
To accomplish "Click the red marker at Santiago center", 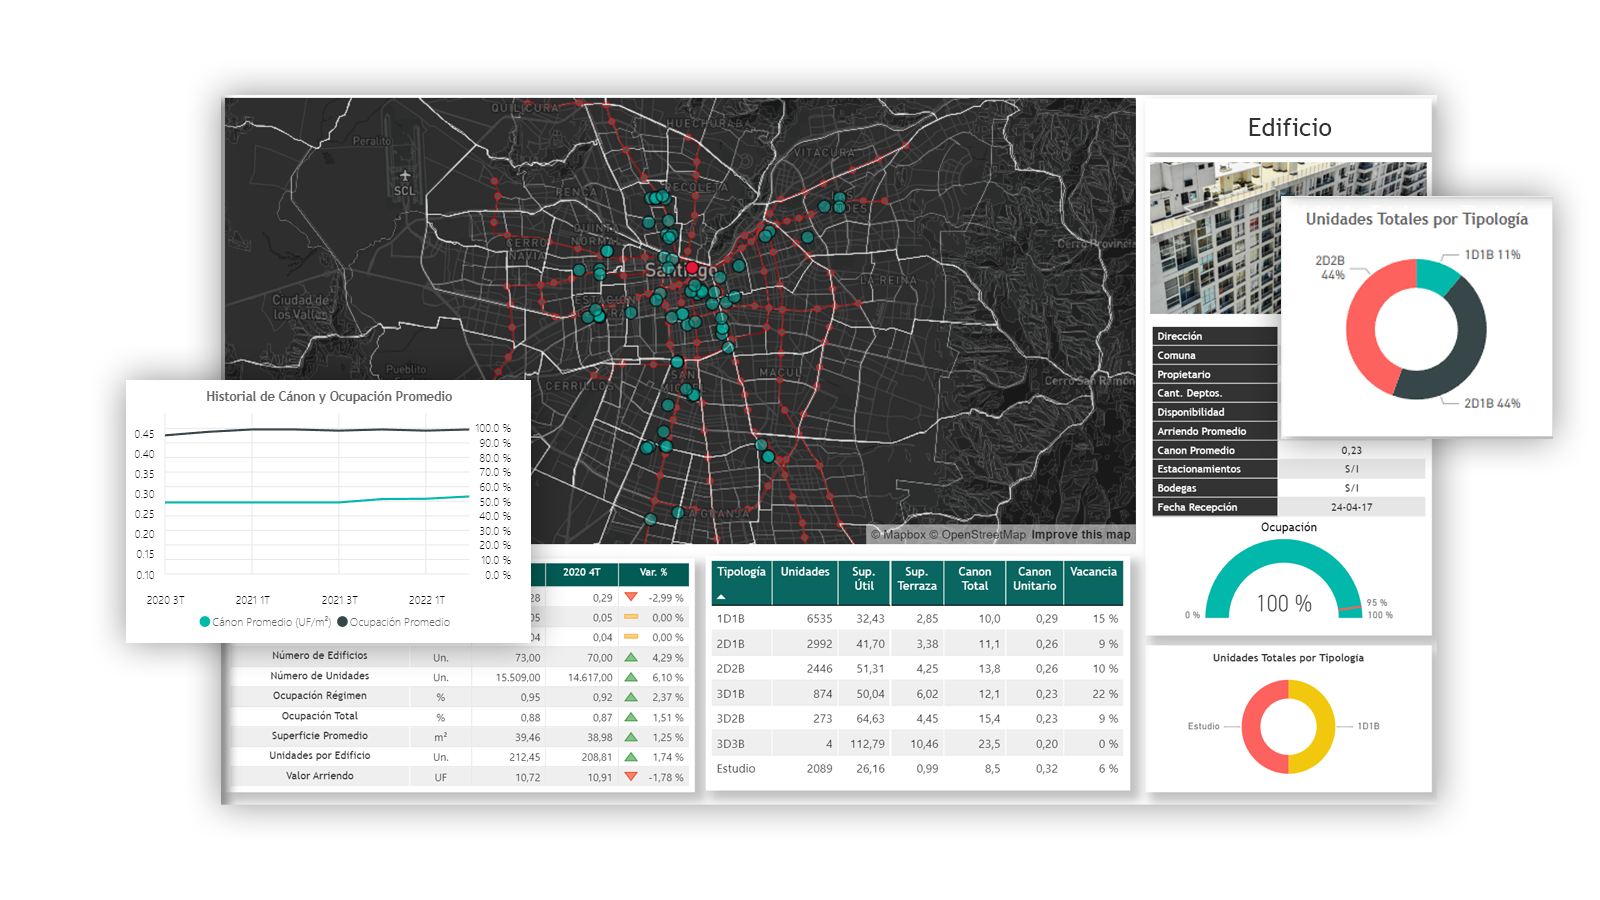I will 692,268.
